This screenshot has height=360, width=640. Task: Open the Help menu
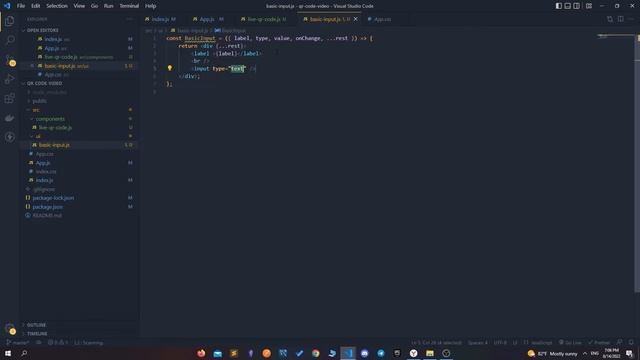pyautogui.click(x=151, y=6)
